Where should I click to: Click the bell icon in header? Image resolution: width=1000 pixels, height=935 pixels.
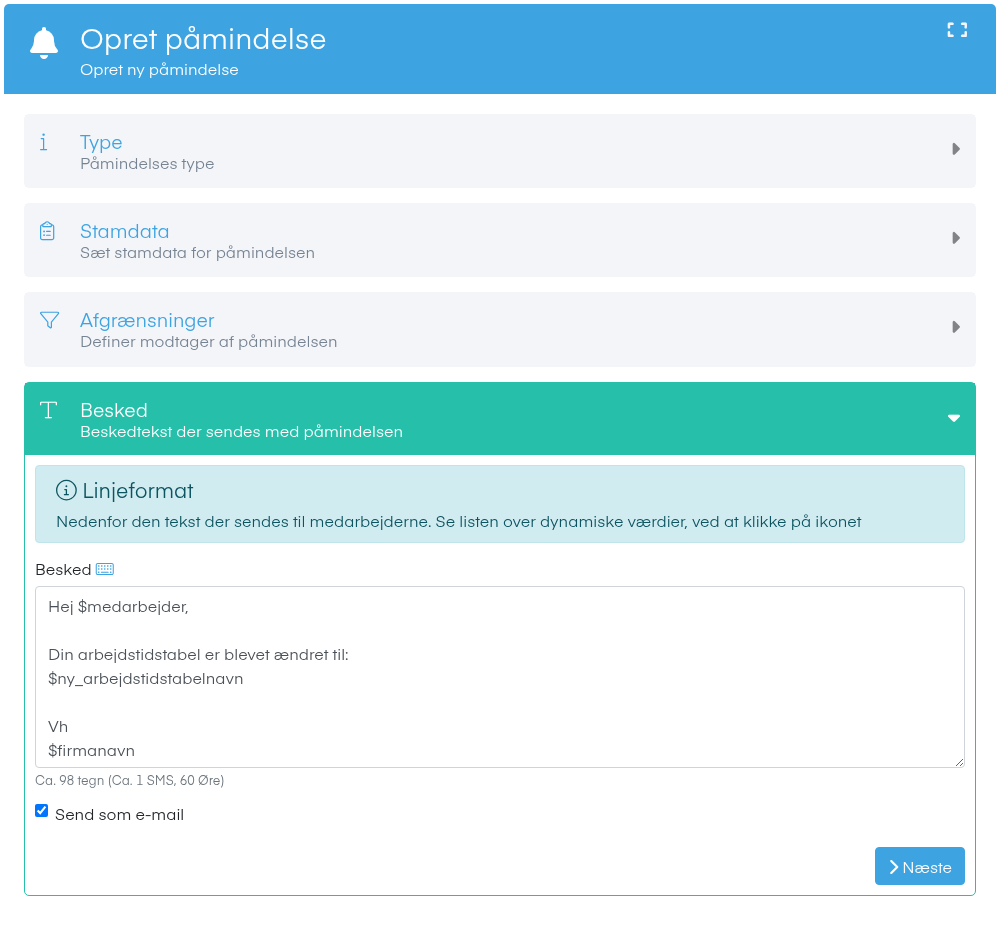[44, 43]
